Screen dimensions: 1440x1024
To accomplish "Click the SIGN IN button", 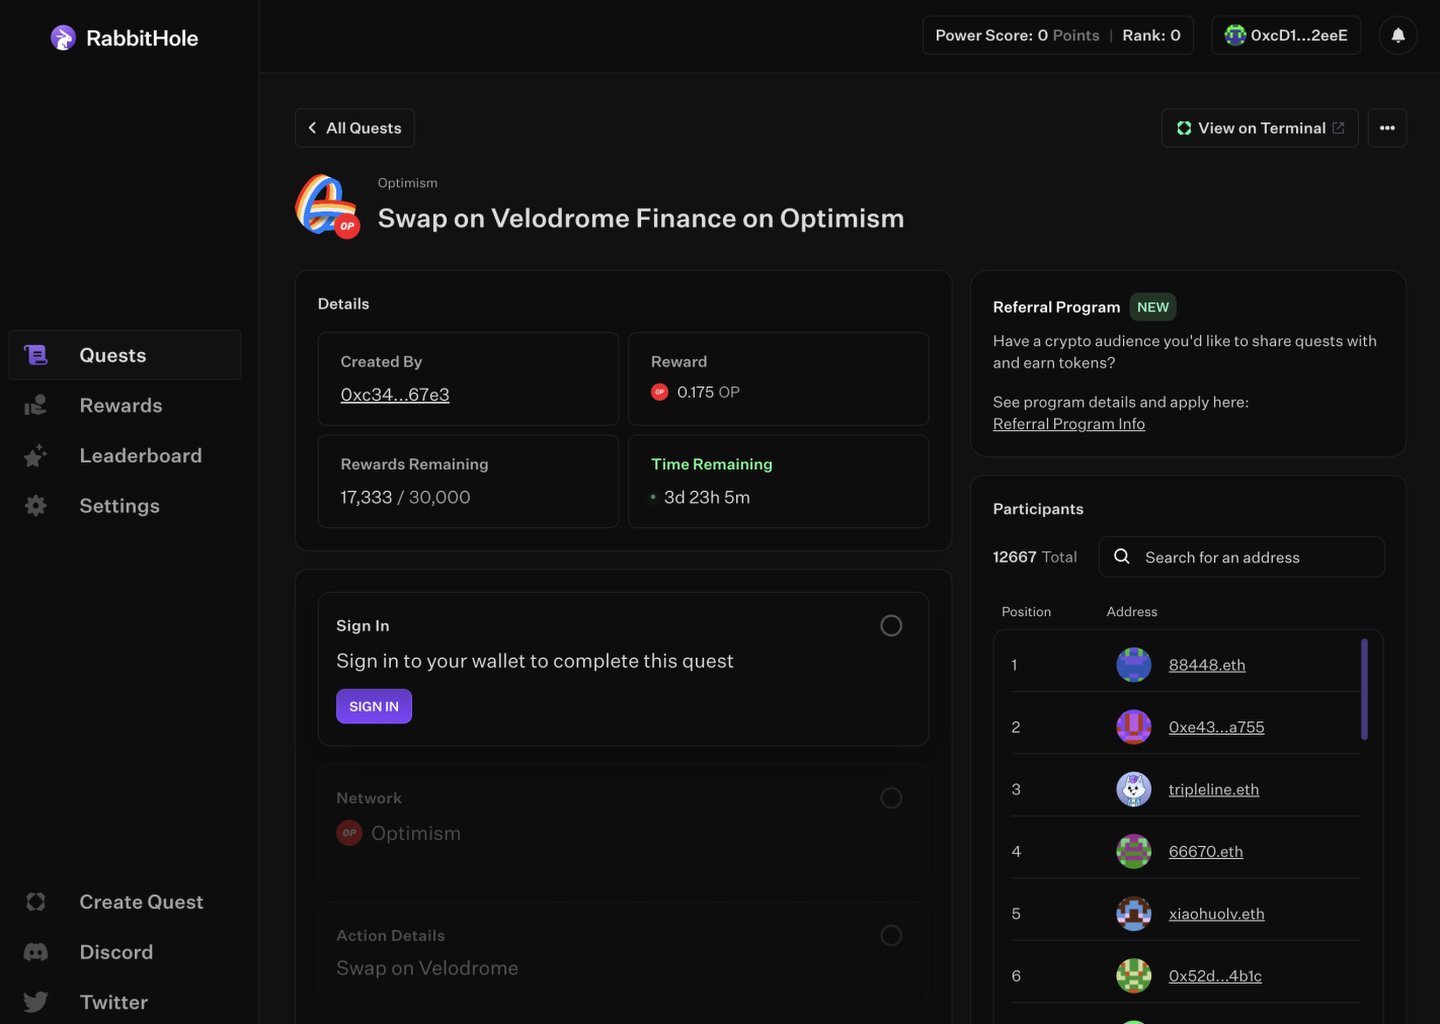I will pos(374,706).
